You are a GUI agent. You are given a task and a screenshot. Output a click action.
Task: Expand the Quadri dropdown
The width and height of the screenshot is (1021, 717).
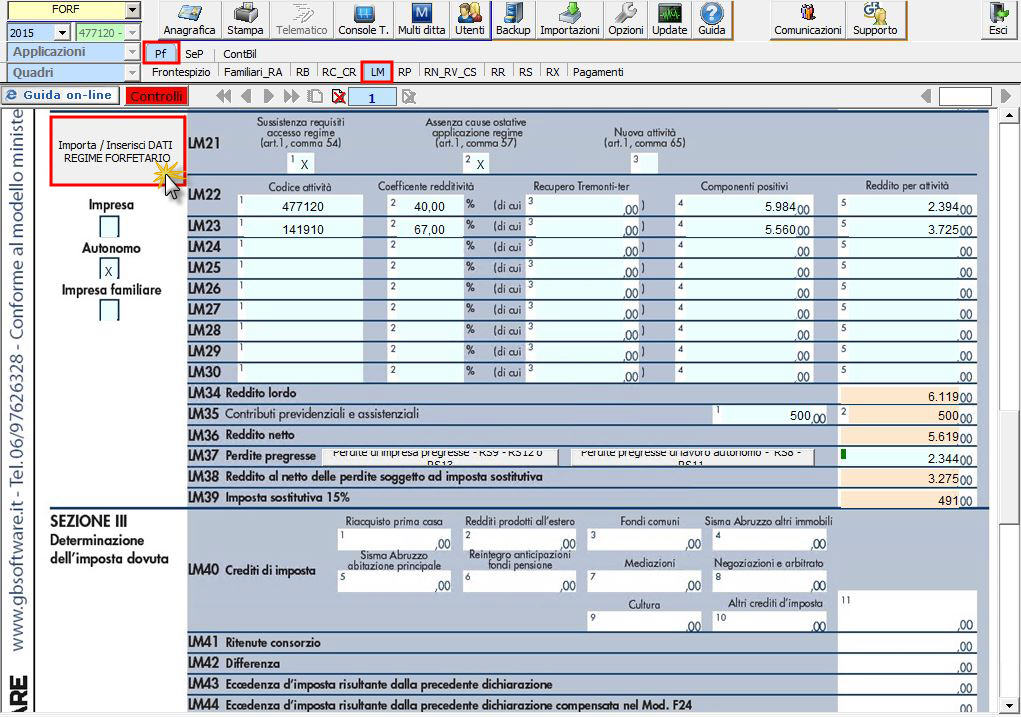133,72
